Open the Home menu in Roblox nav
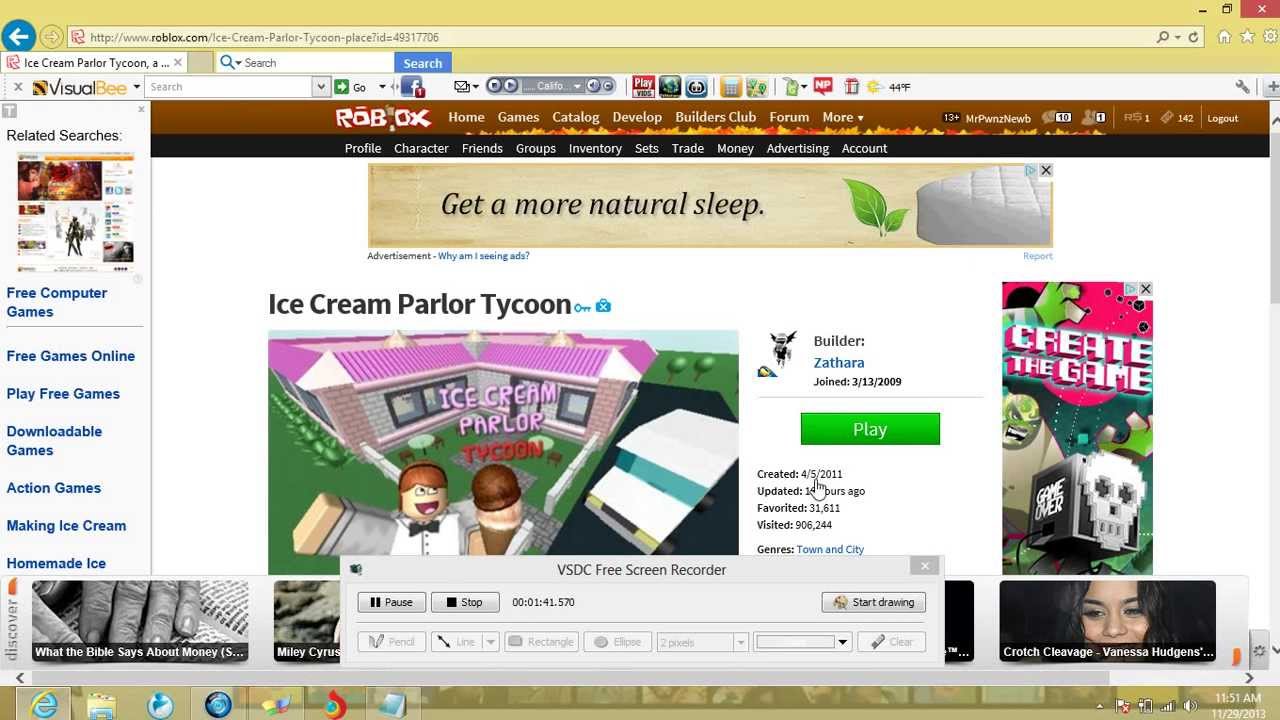This screenshot has width=1280, height=720. [466, 118]
